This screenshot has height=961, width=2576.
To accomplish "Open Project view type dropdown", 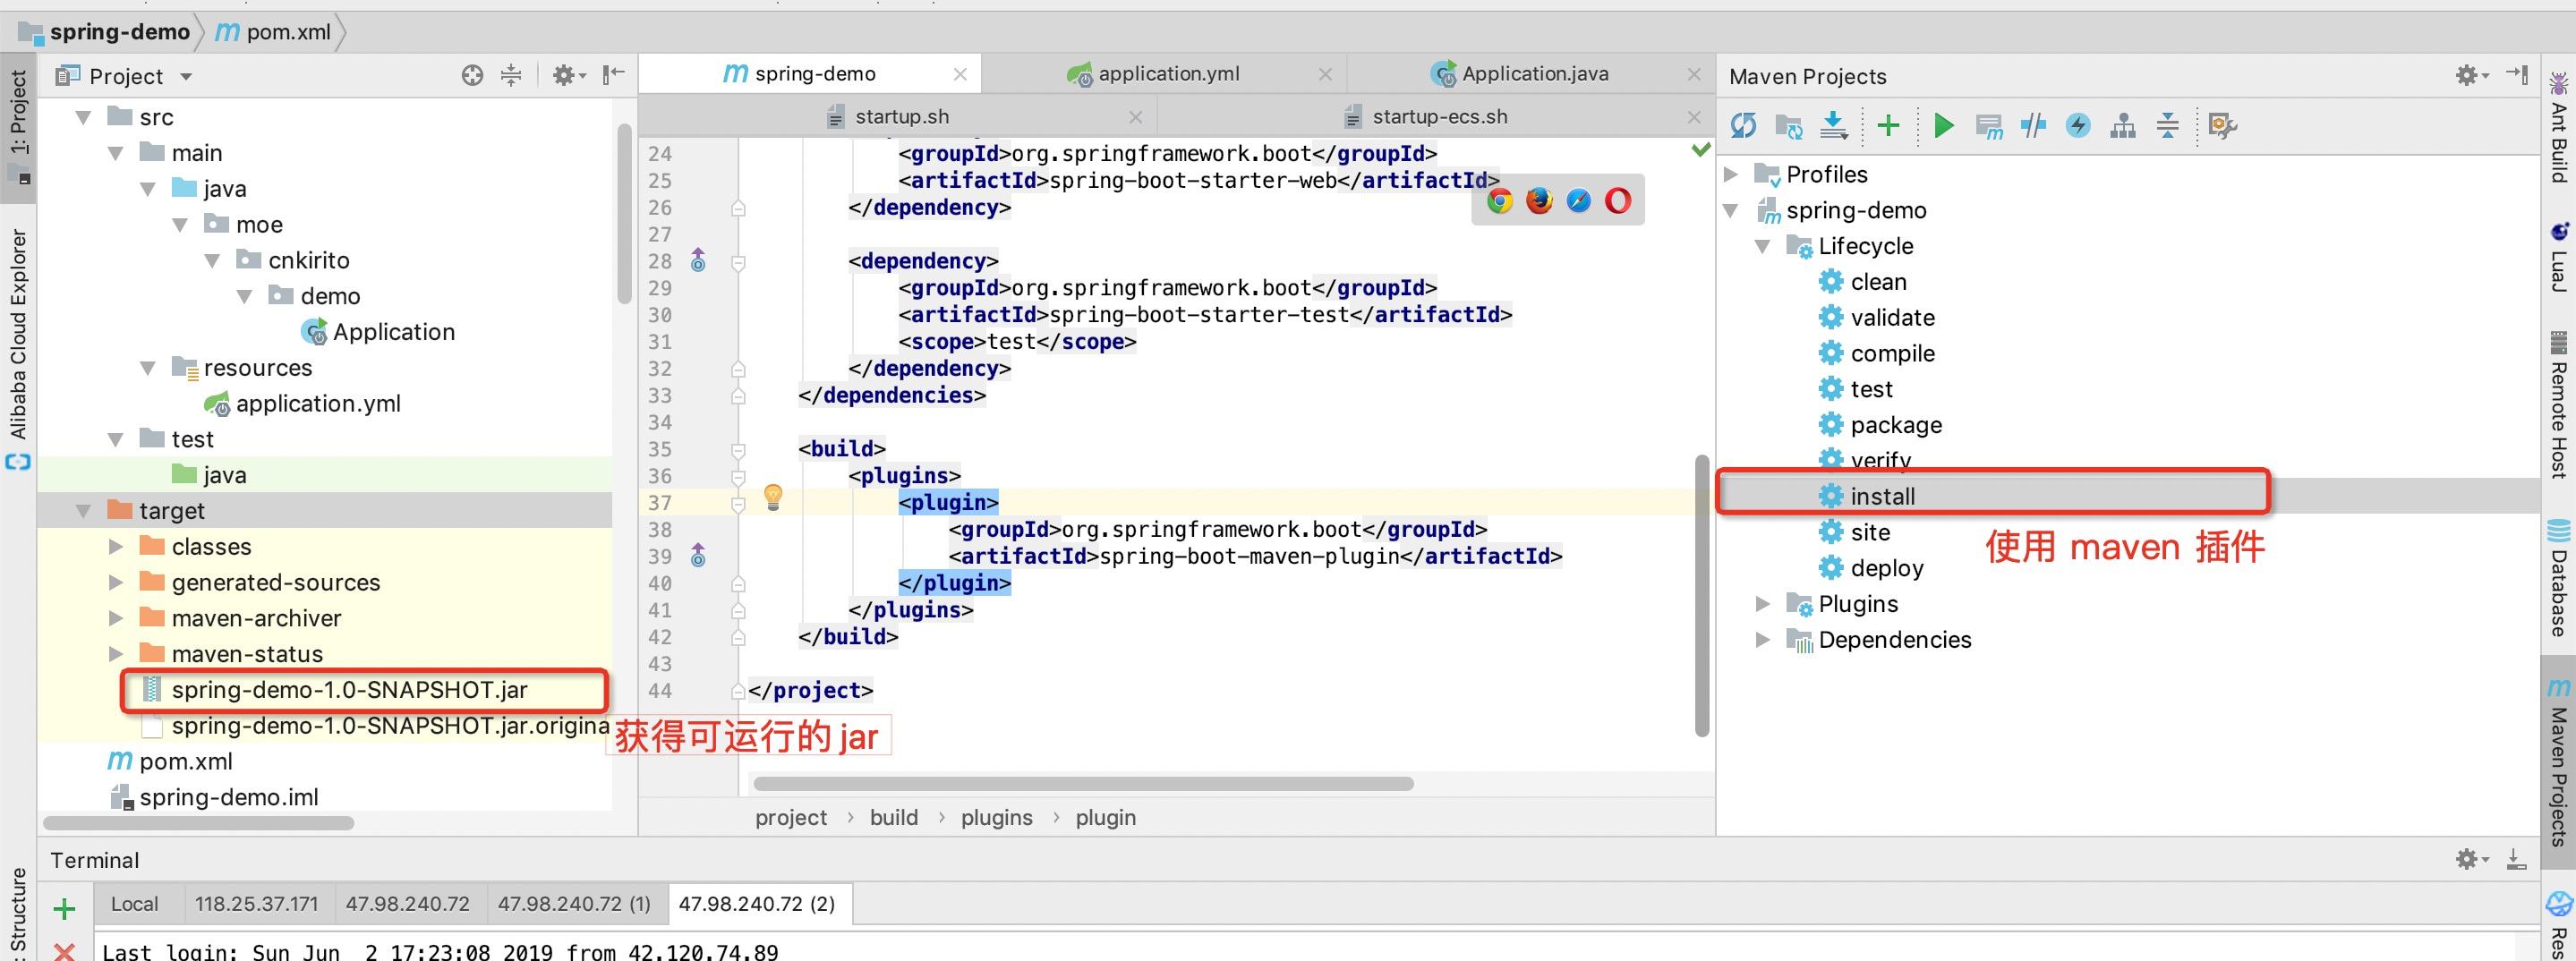I will click(186, 77).
